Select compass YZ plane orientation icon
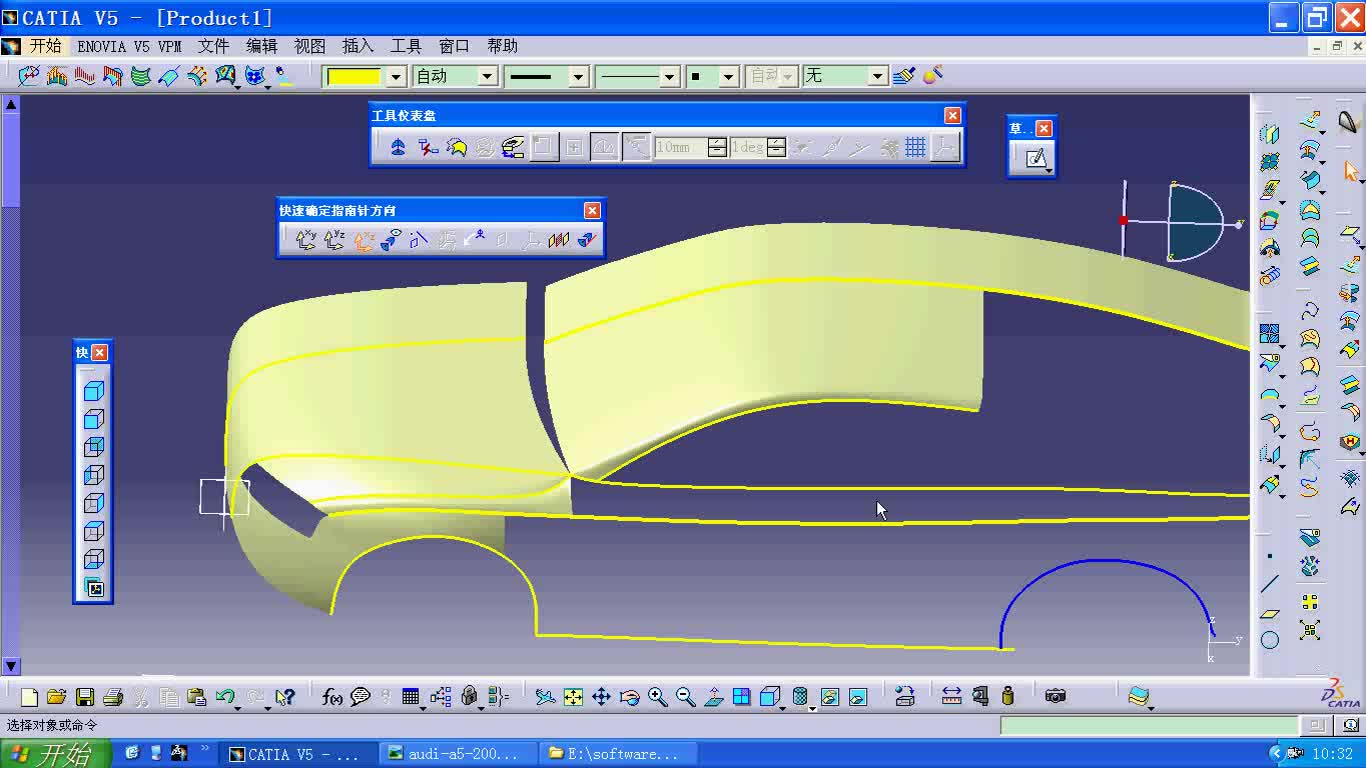Screen dimensions: 1366x768 click(334, 239)
